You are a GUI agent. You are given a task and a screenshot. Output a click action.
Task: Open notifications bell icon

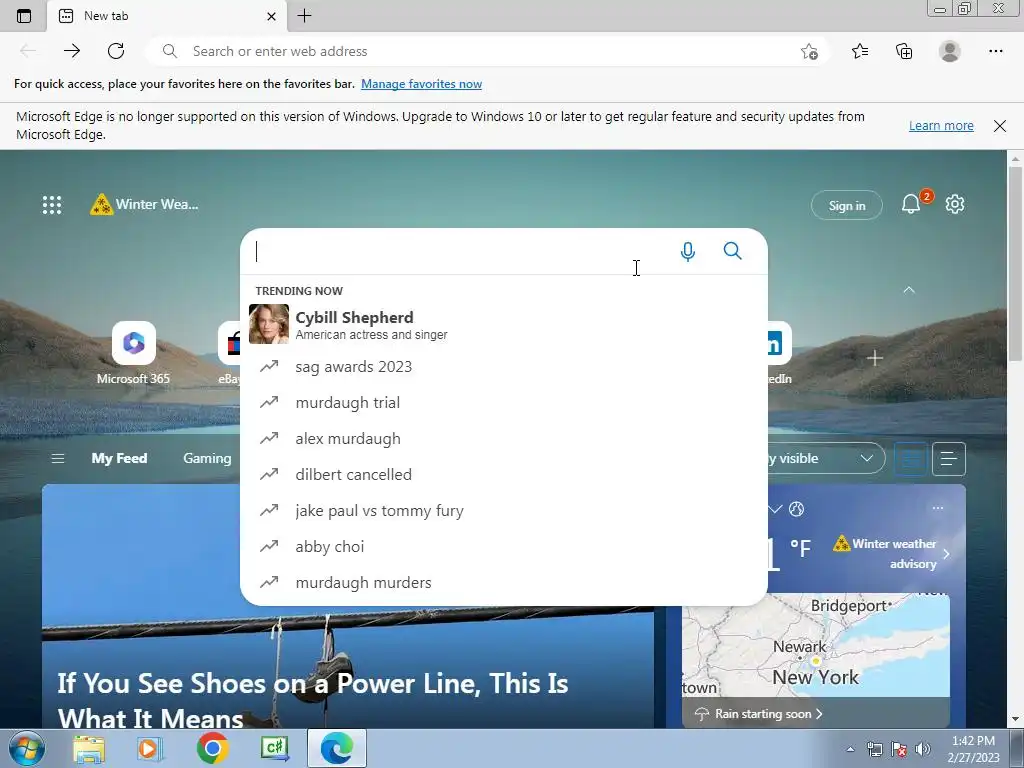tap(911, 204)
